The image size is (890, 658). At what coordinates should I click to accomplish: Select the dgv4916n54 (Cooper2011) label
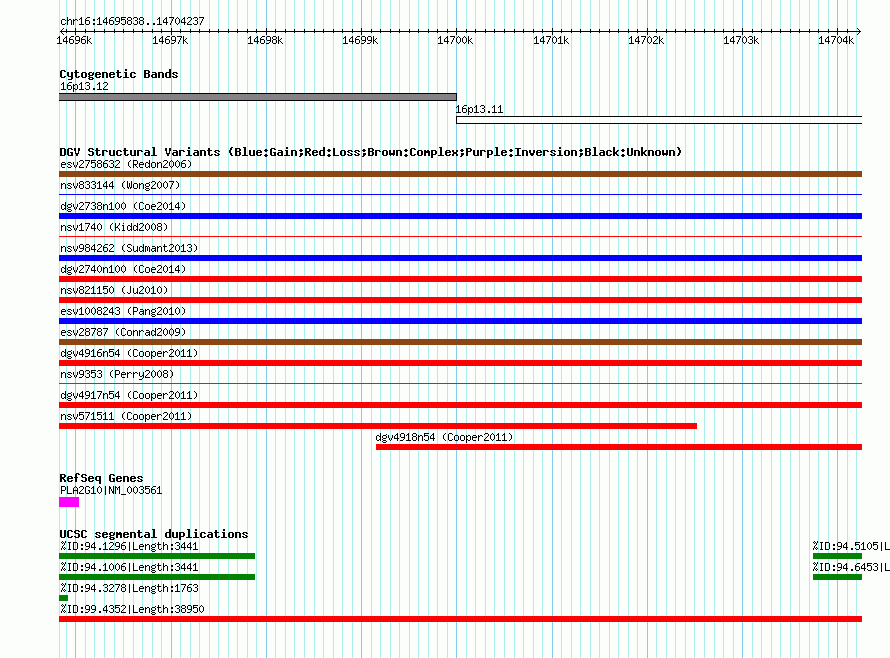[x=129, y=353]
